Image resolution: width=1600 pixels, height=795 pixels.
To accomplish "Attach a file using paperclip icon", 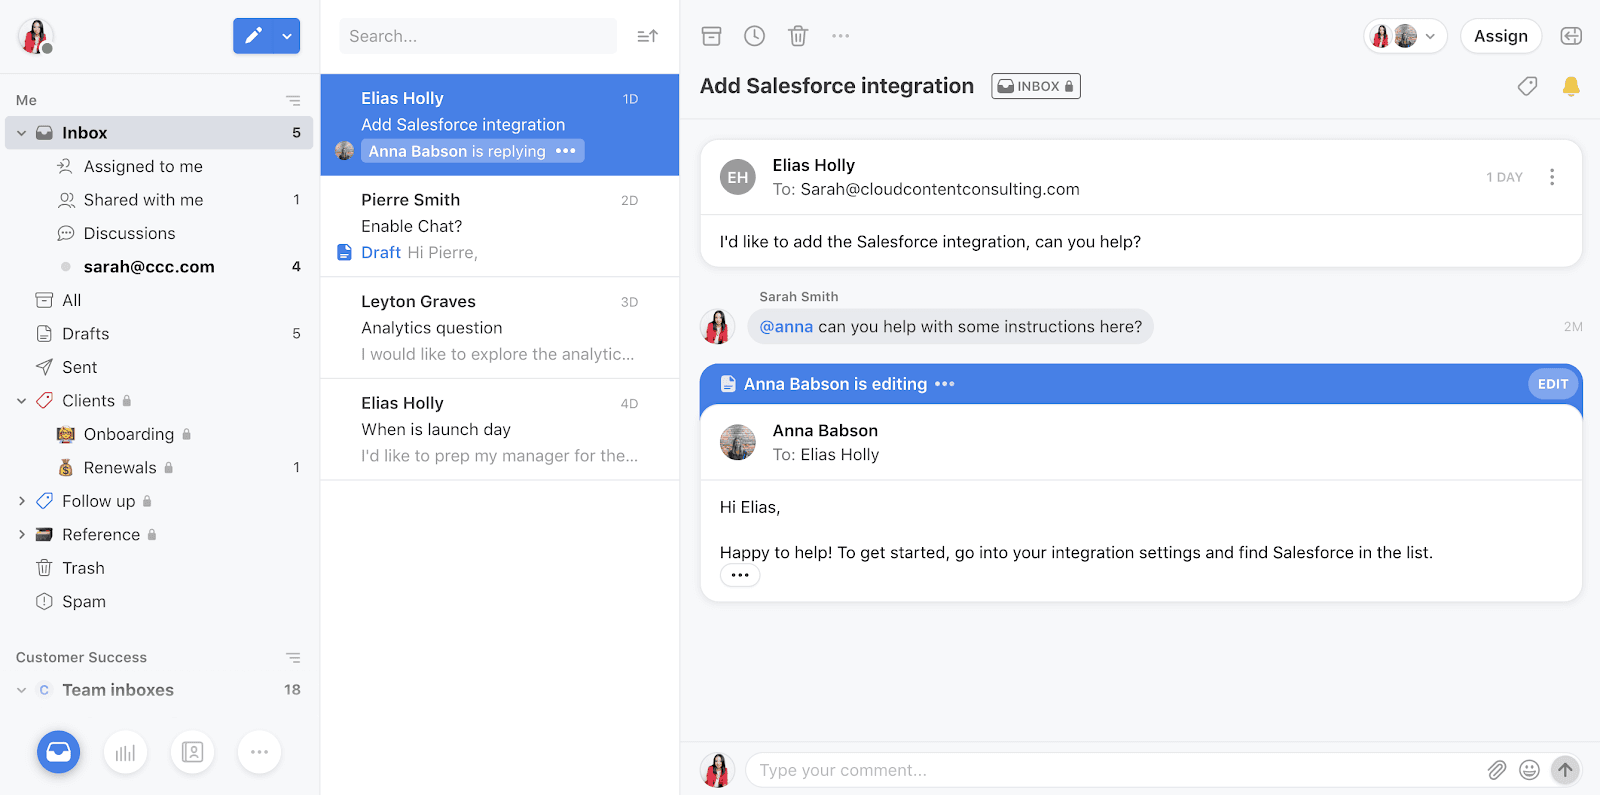I will coord(1496,770).
